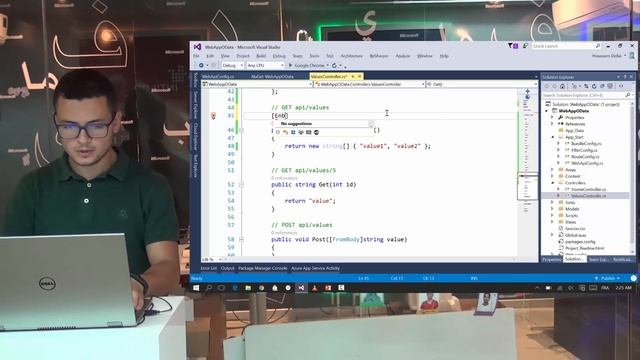Click the taskbar Search icon
This screenshot has height=360, width=640.
[x=209, y=288]
